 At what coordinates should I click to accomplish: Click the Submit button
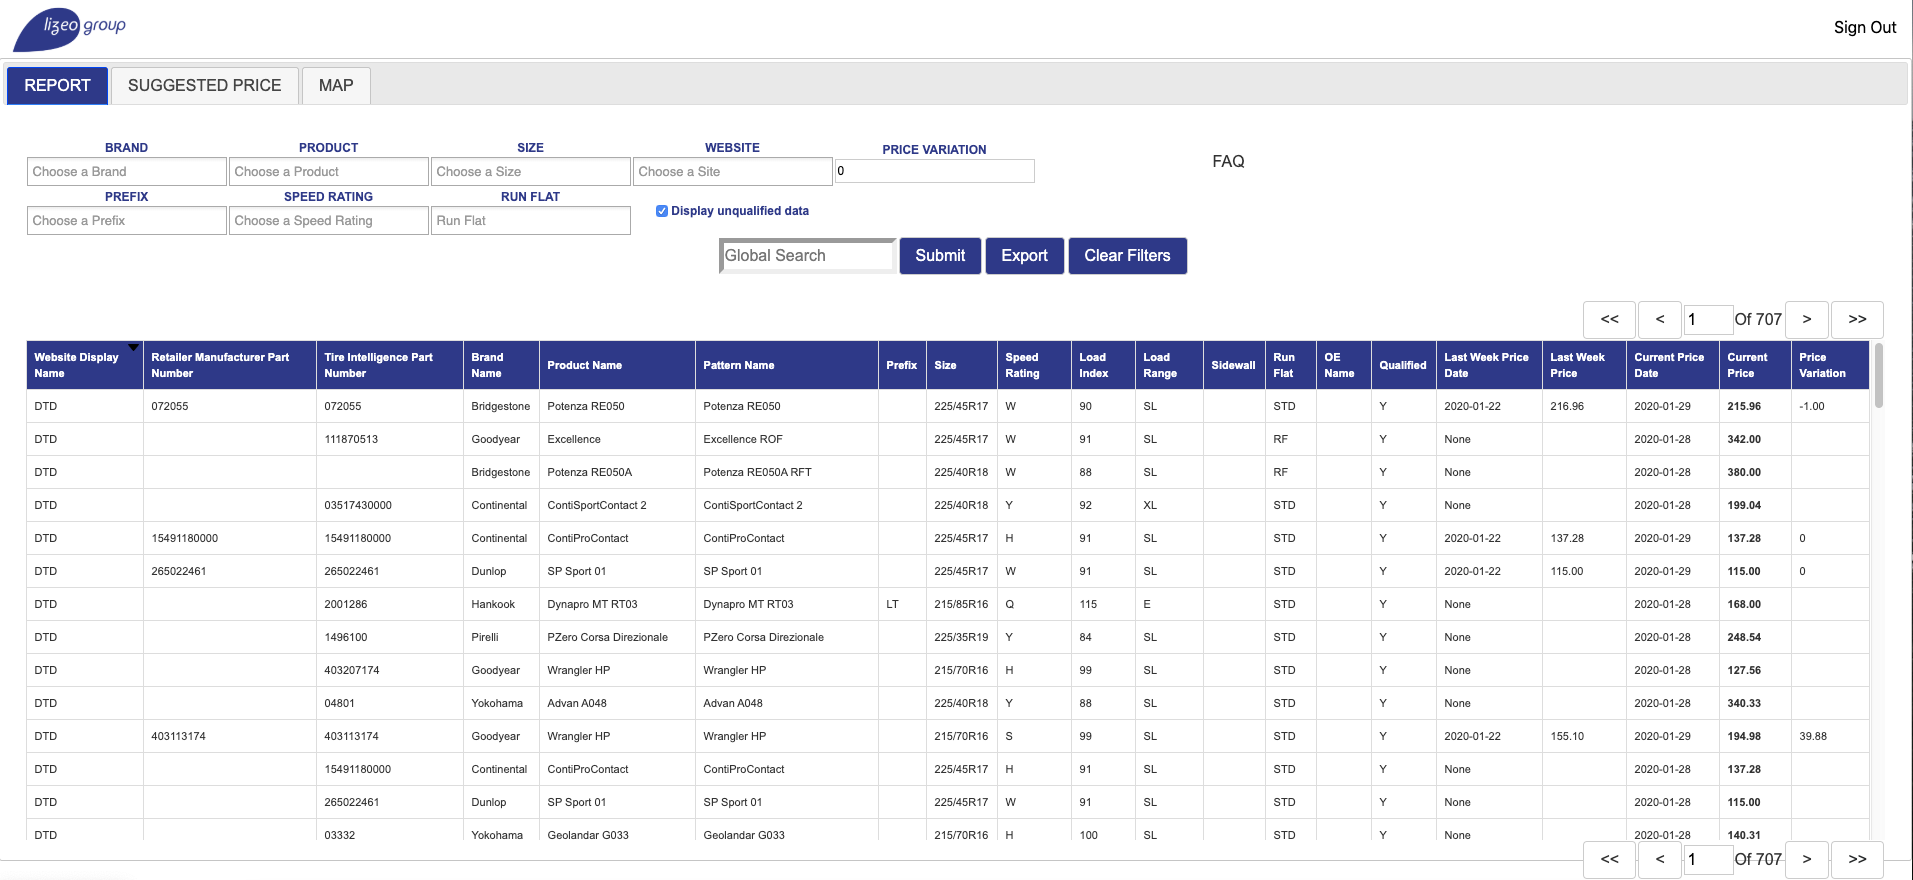click(x=940, y=256)
